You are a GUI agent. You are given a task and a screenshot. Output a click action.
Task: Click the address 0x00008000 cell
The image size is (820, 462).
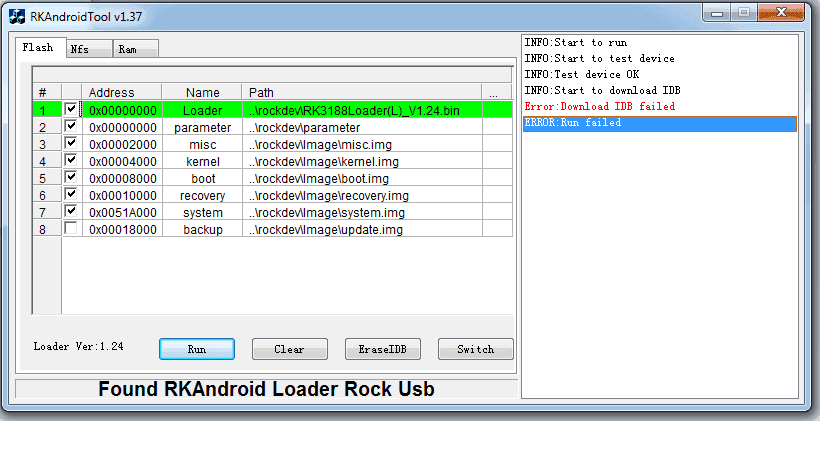click(x=122, y=178)
